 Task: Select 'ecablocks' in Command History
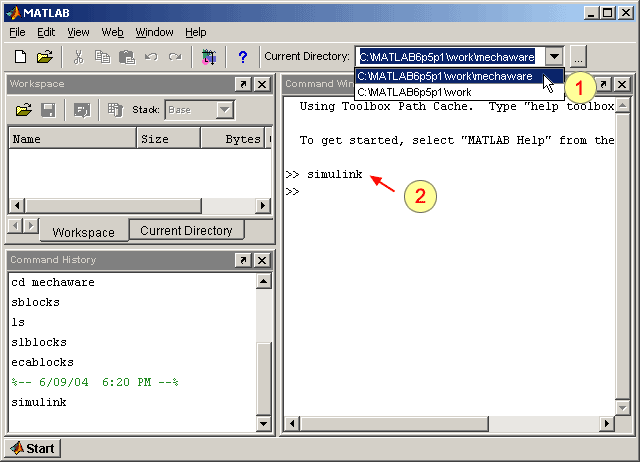click(x=42, y=362)
